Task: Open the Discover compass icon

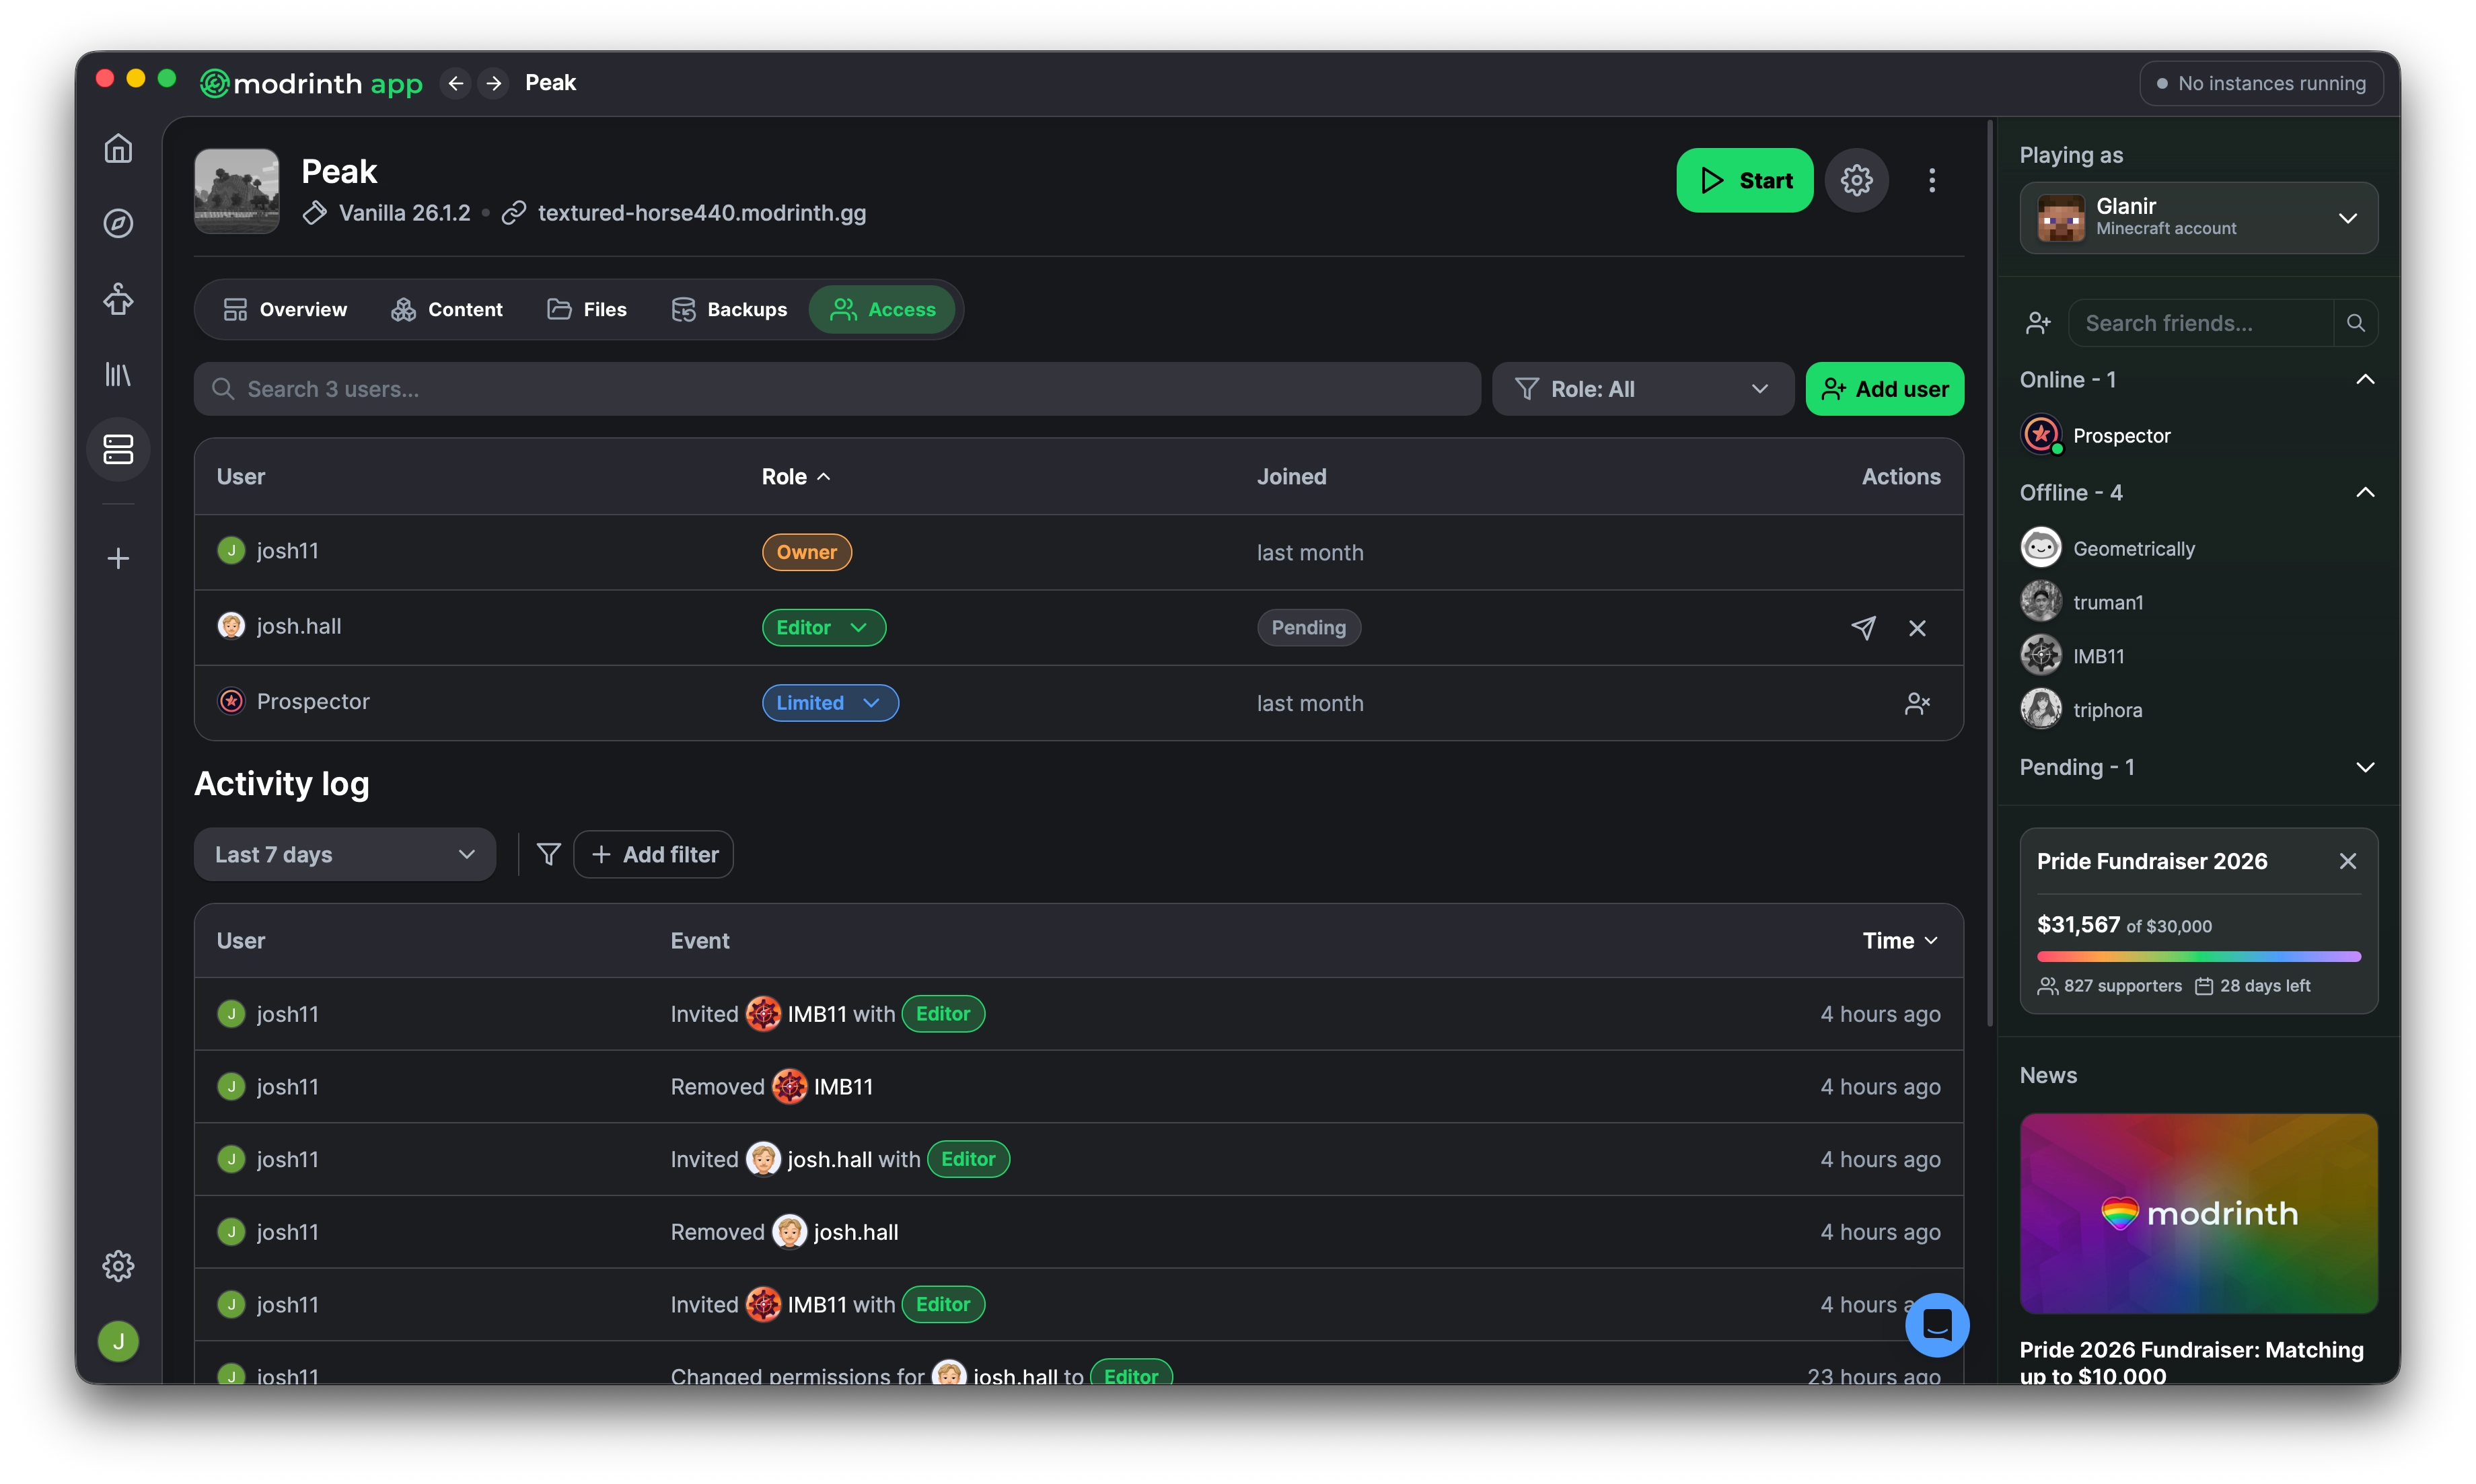Action: click(118, 223)
